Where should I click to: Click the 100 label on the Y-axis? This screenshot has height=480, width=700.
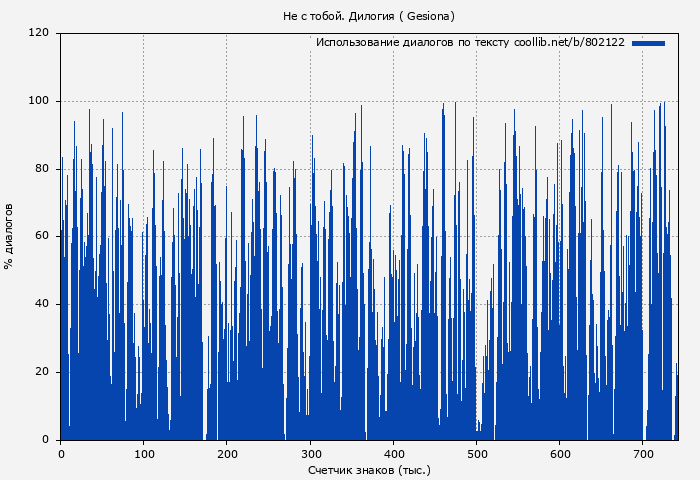coord(39,101)
